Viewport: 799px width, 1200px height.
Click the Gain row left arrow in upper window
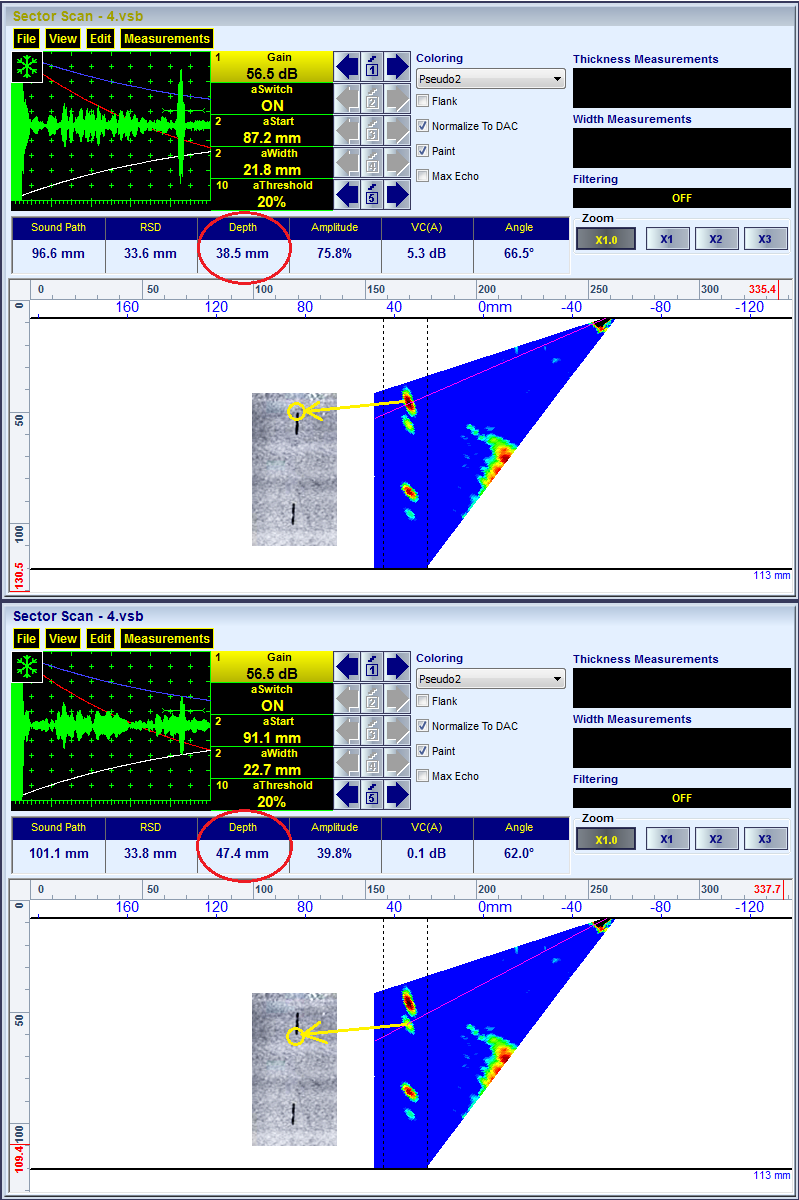coord(346,67)
